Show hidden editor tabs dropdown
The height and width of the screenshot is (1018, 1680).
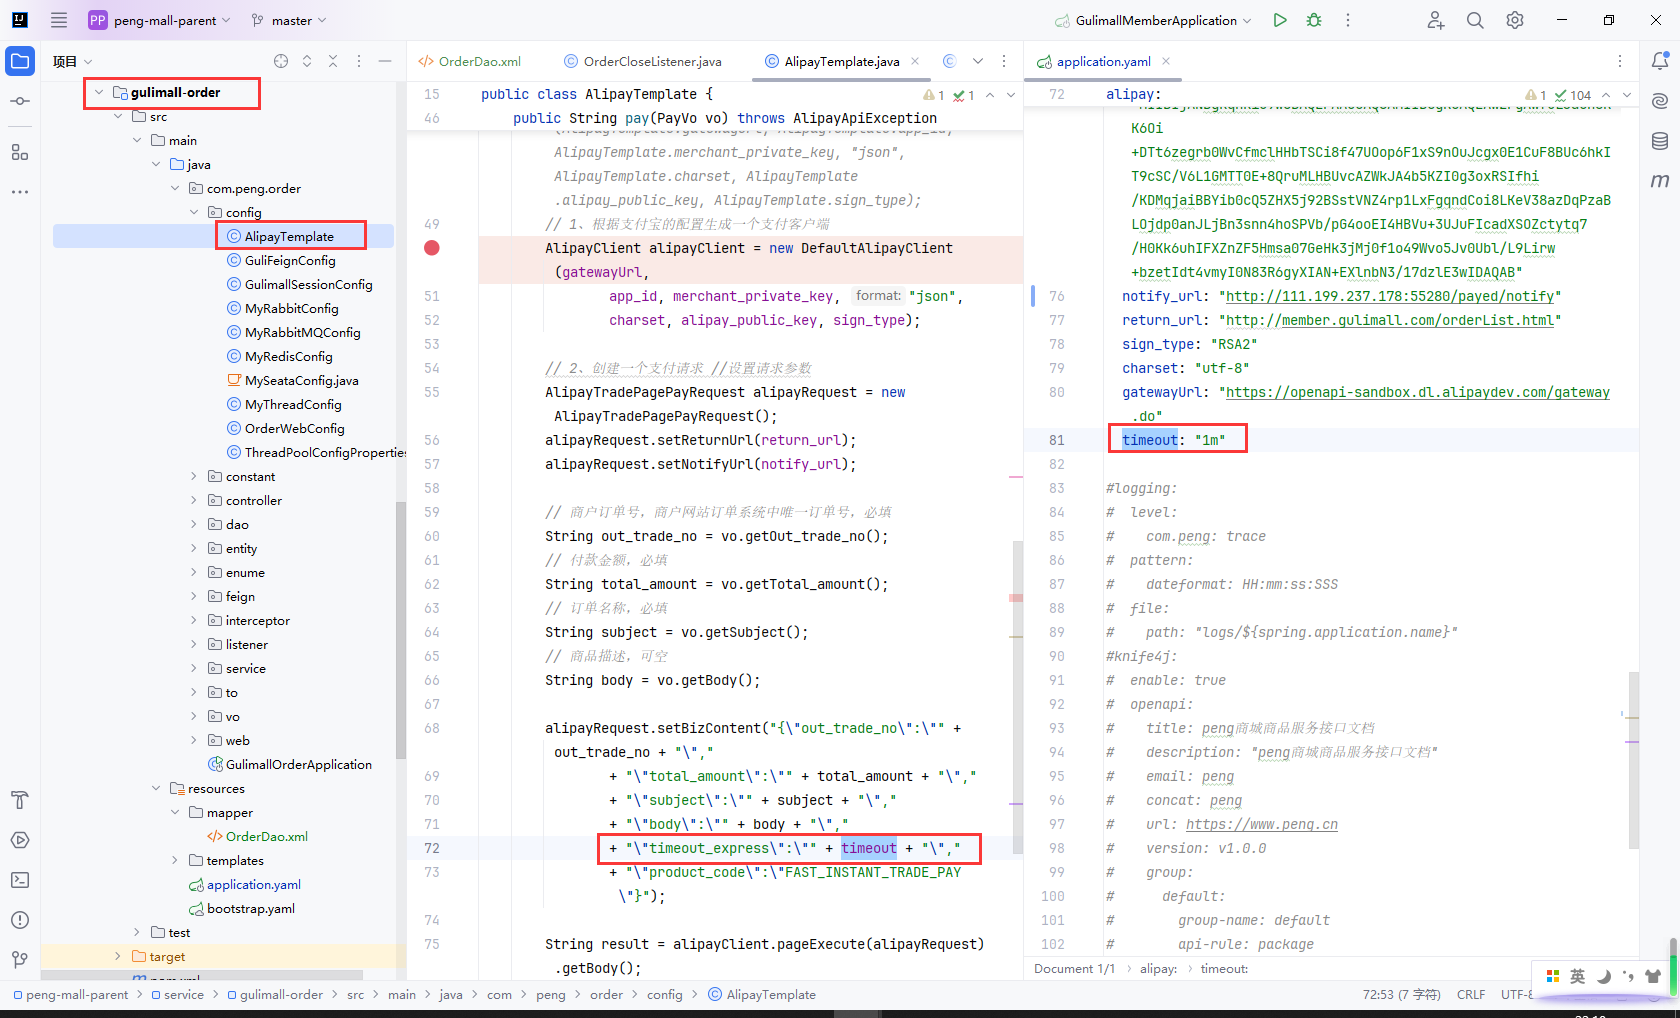pos(978,61)
